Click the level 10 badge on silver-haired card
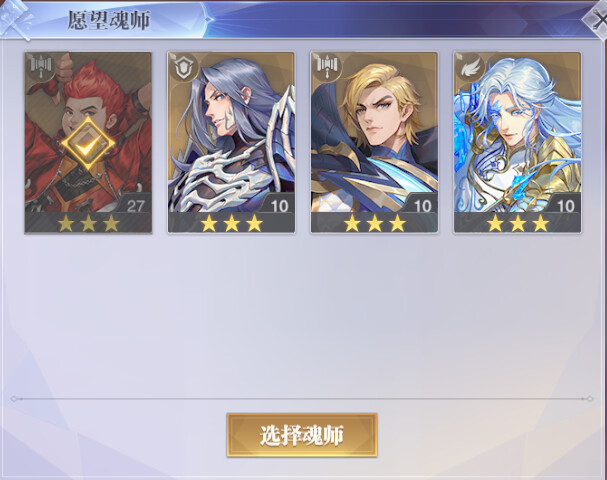Screen dimensions: 607x480 [279, 205]
